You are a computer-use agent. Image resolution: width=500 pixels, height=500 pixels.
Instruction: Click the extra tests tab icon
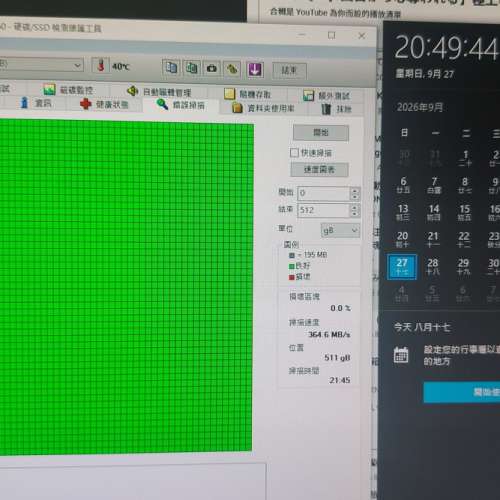click(x=308, y=95)
